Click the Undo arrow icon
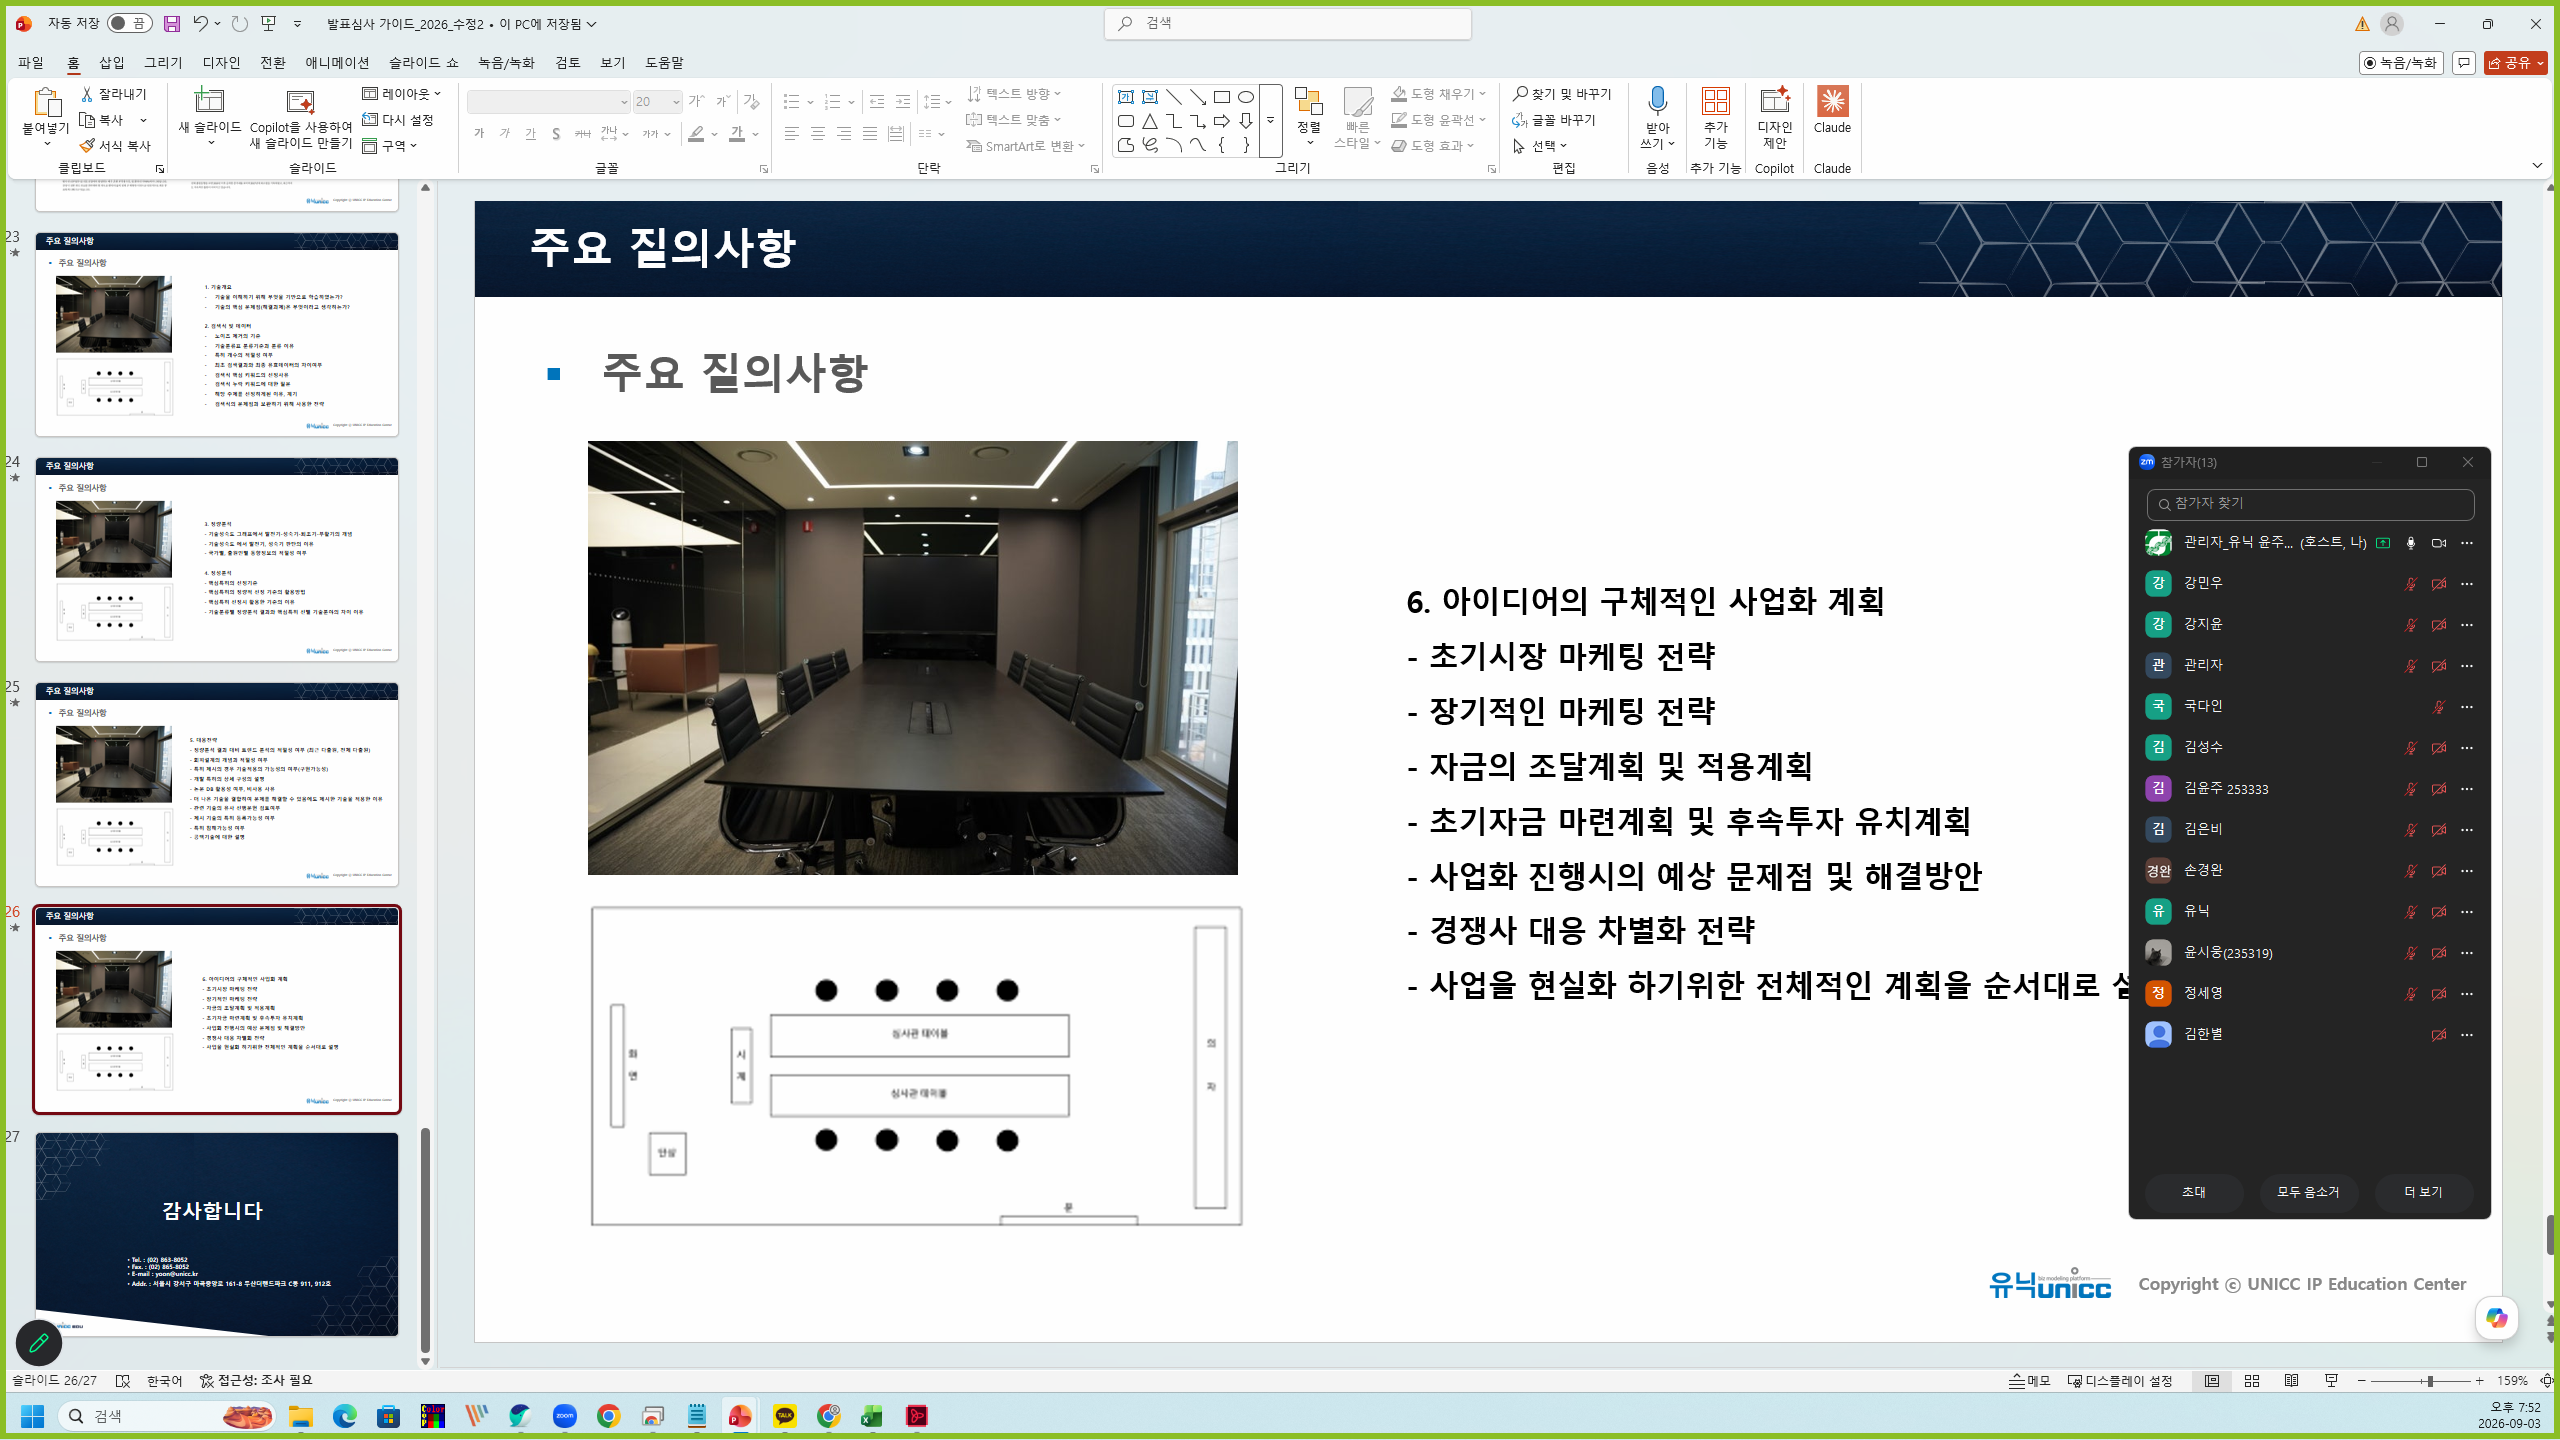The image size is (2560, 1440). coord(200,23)
